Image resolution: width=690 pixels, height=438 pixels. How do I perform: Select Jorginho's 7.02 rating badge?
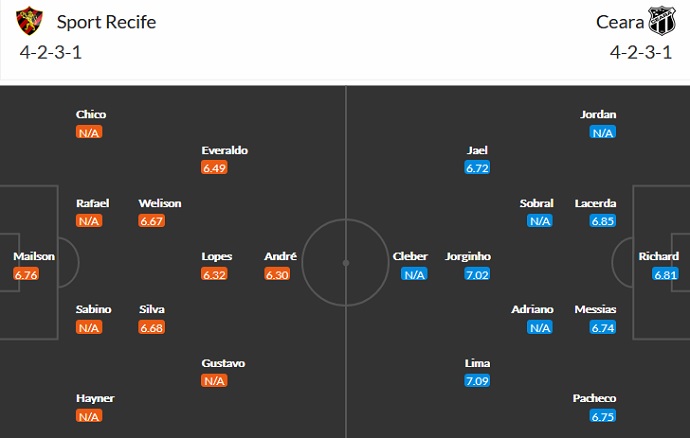tap(477, 274)
